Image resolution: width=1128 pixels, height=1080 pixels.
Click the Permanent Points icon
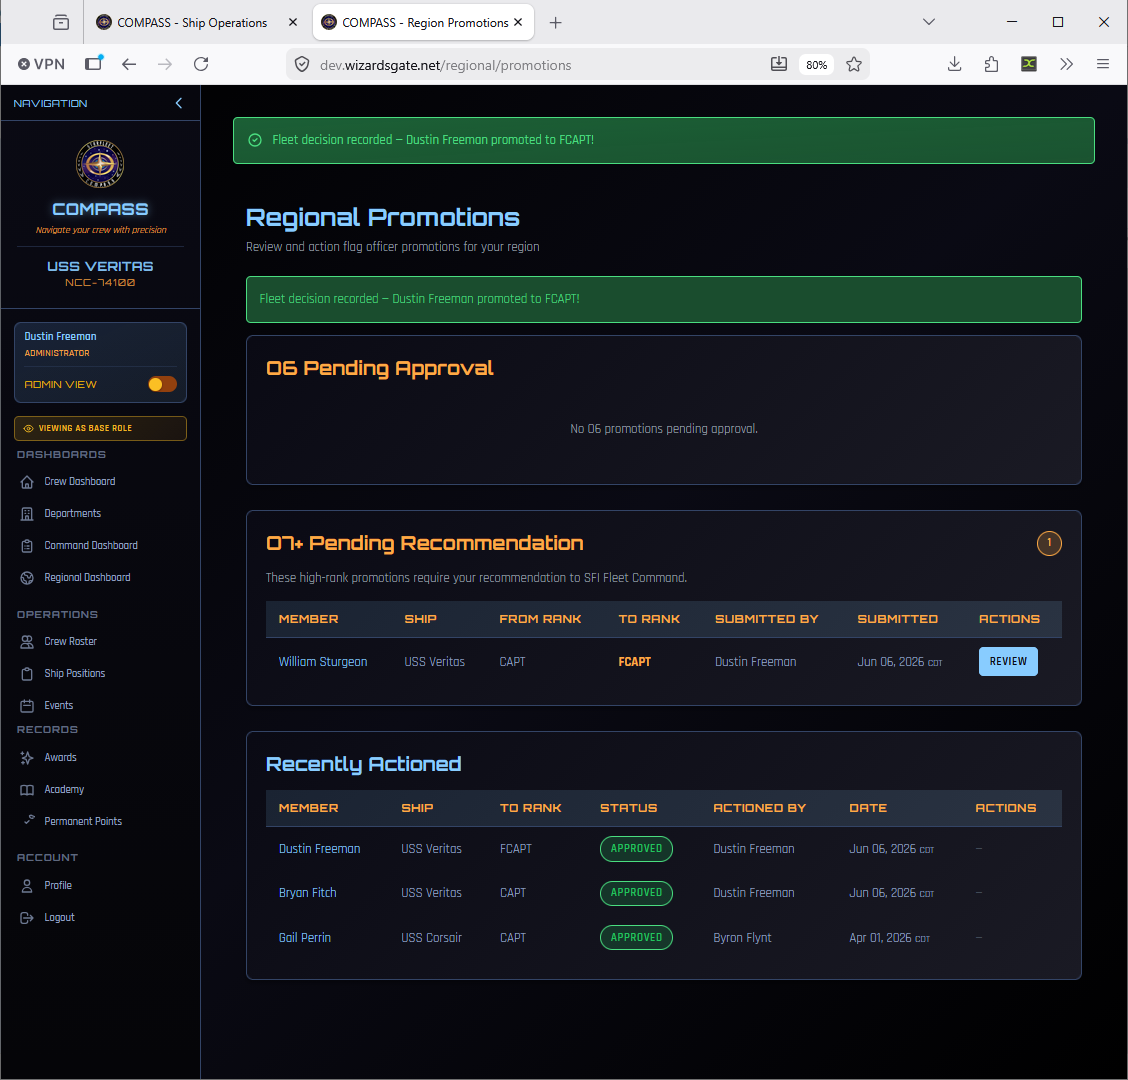pyautogui.click(x=29, y=820)
